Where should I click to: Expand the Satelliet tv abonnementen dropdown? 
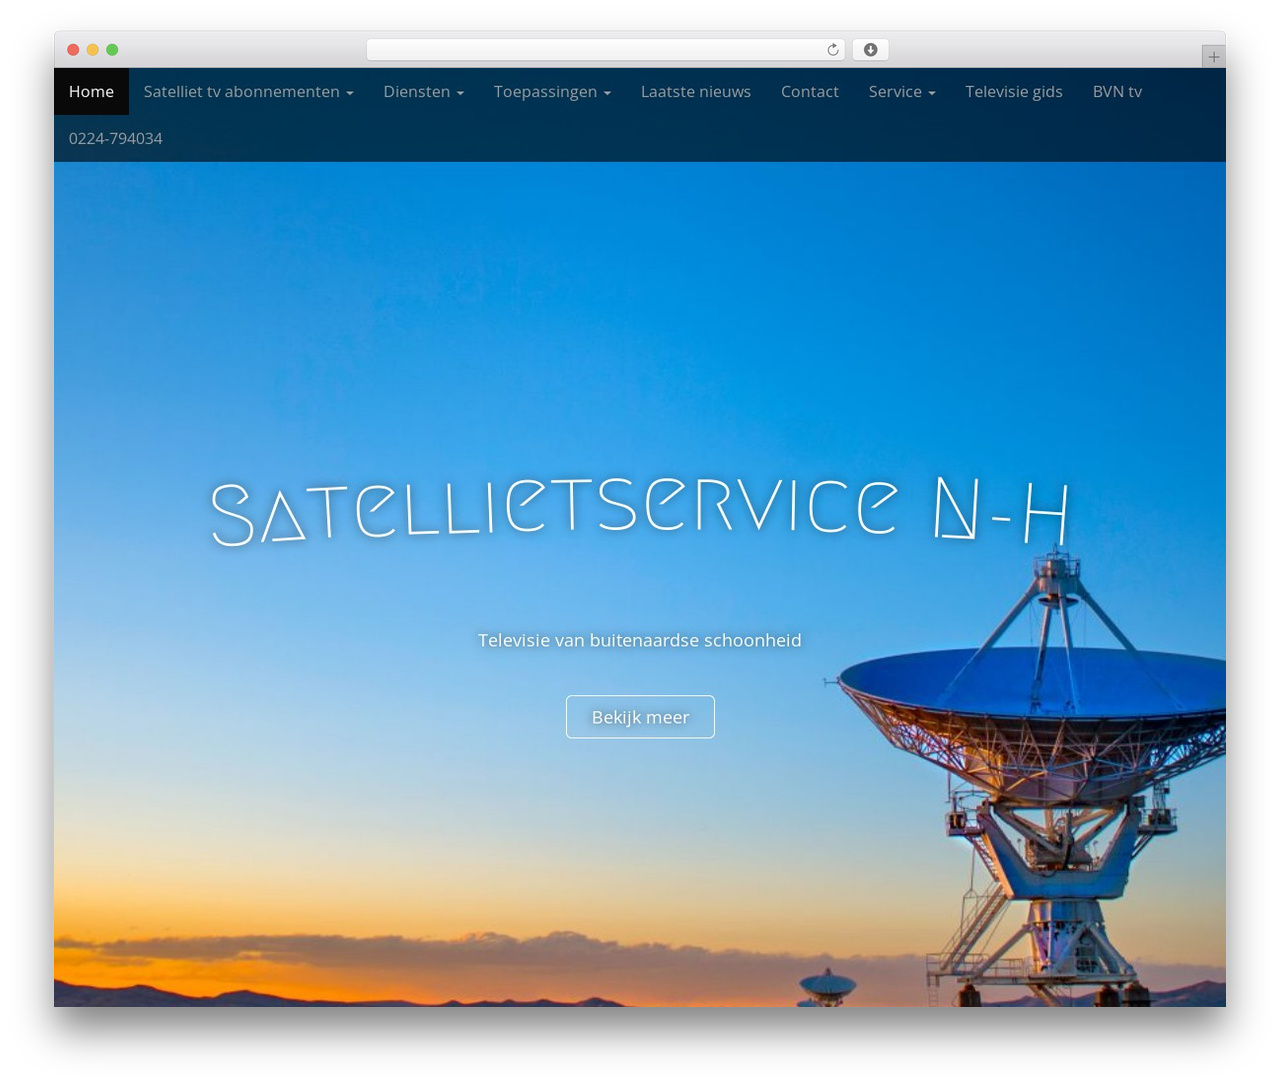(248, 92)
